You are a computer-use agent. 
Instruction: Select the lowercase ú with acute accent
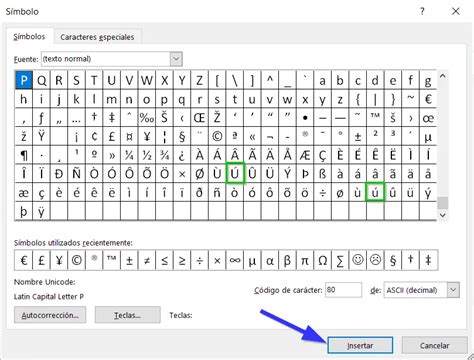(375, 192)
